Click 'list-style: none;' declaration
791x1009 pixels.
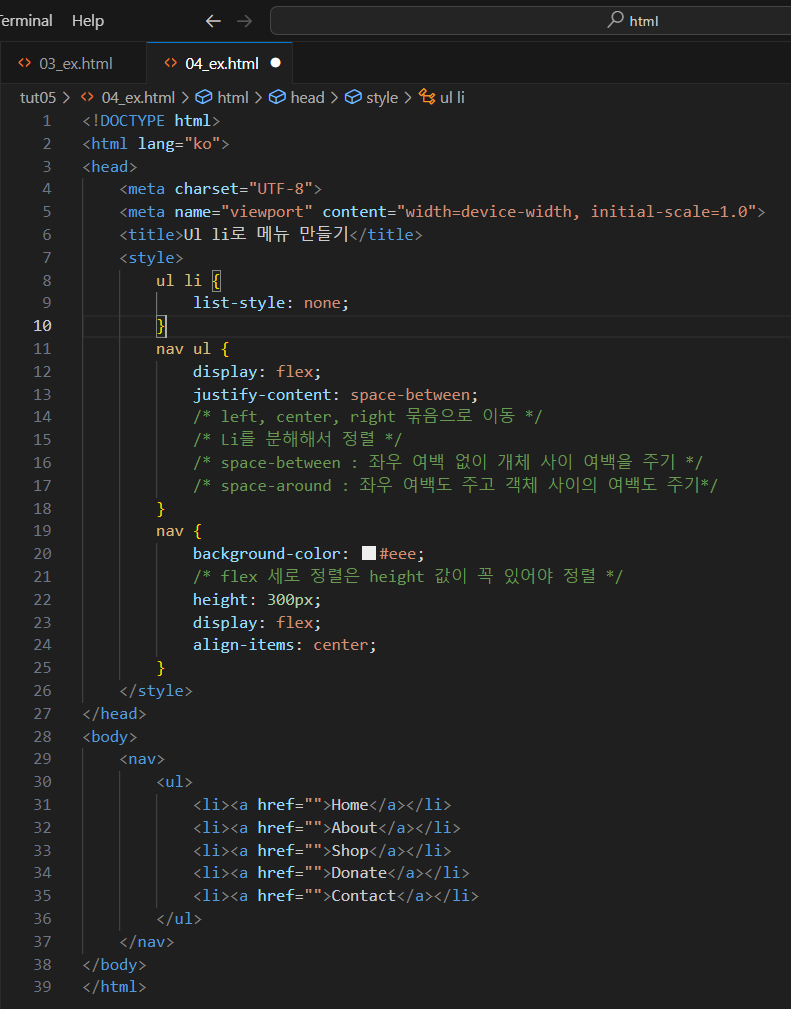271,302
